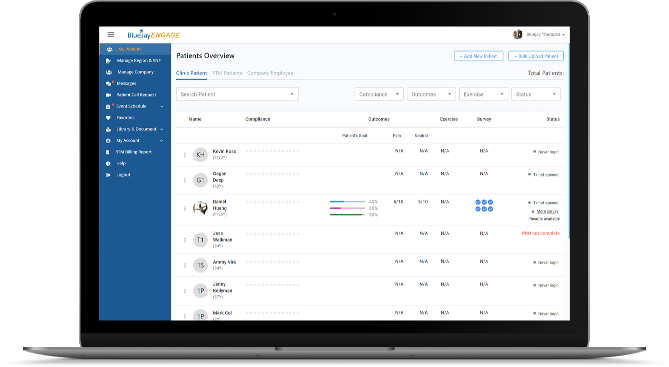Open Kevin Ross patient name
The image size is (669, 367).
[224, 151]
